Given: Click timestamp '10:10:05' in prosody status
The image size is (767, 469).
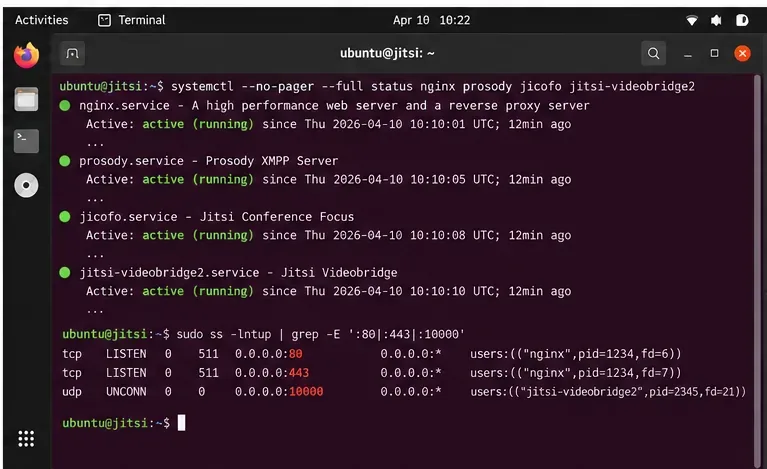Looking at the screenshot, I should click(x=438, y=179).
